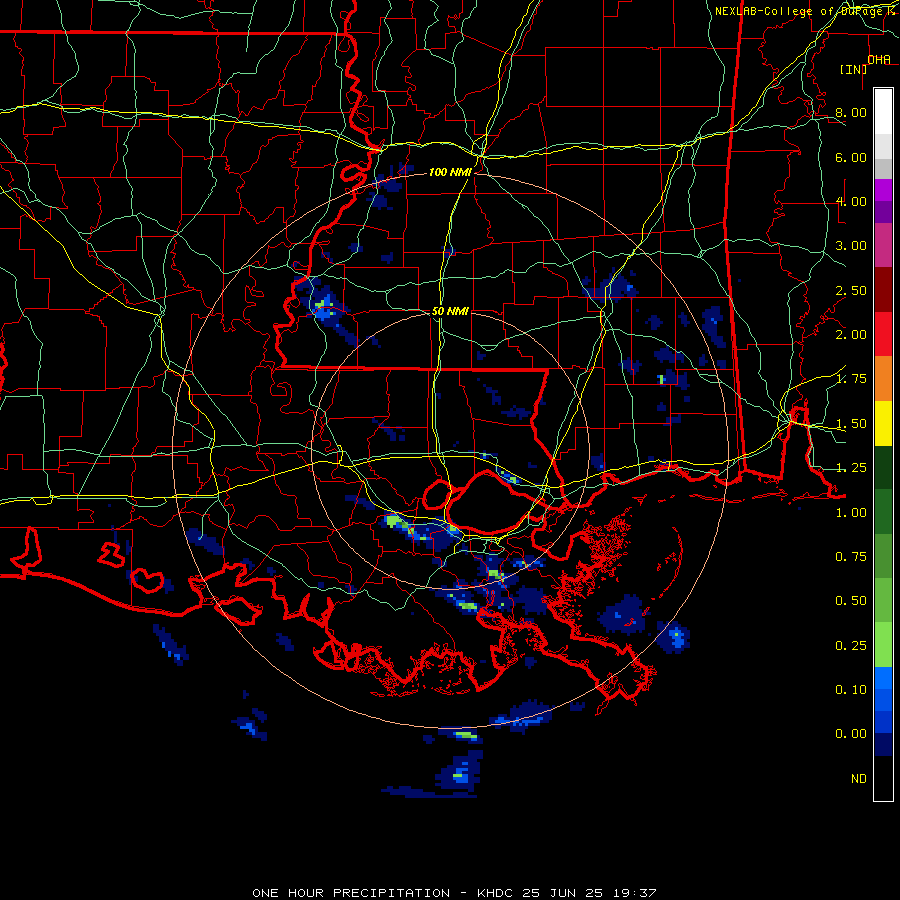Click the '0.75' legend value
Viewport: 900px width, 900px height.
pos(851,557)
